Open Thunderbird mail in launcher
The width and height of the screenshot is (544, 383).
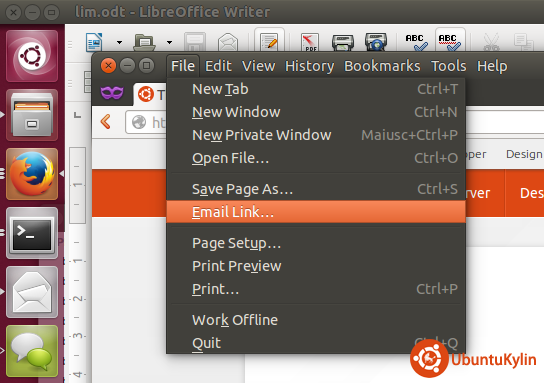[x=32, y=292]
